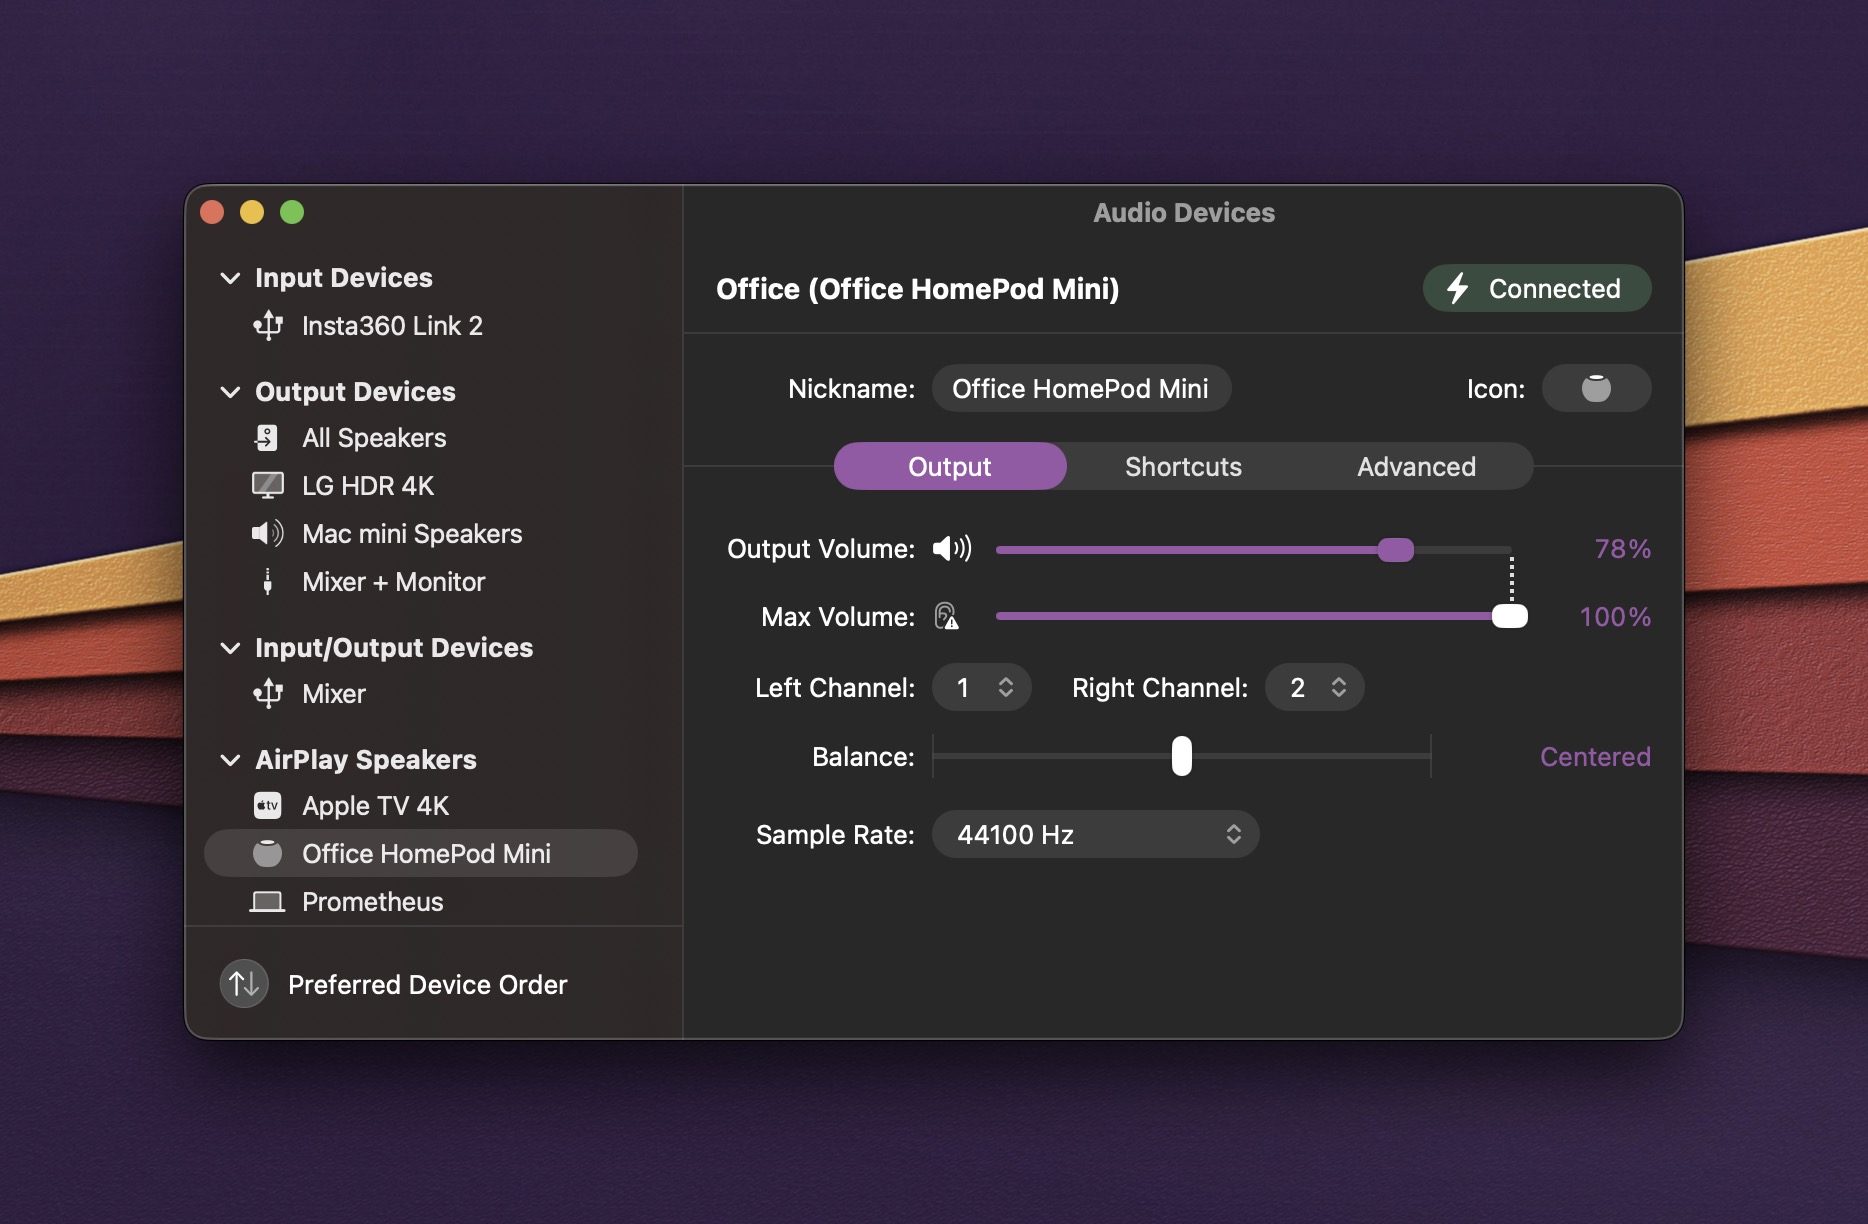Collapse the Output Devices section
Viewport: 1868px width, 1224px height.
(230, 392)
